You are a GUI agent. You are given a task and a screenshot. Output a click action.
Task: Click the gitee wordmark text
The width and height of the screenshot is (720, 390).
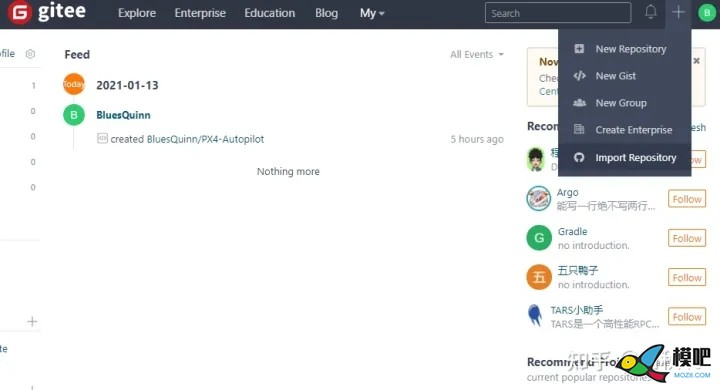tap(62, 11)
